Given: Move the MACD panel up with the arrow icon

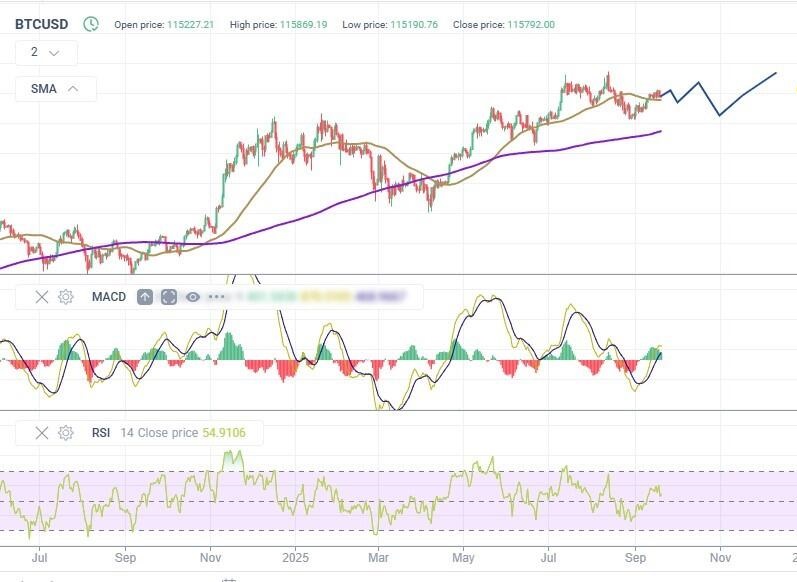Looking at the screenshot, I should click(x=145, y=297).
